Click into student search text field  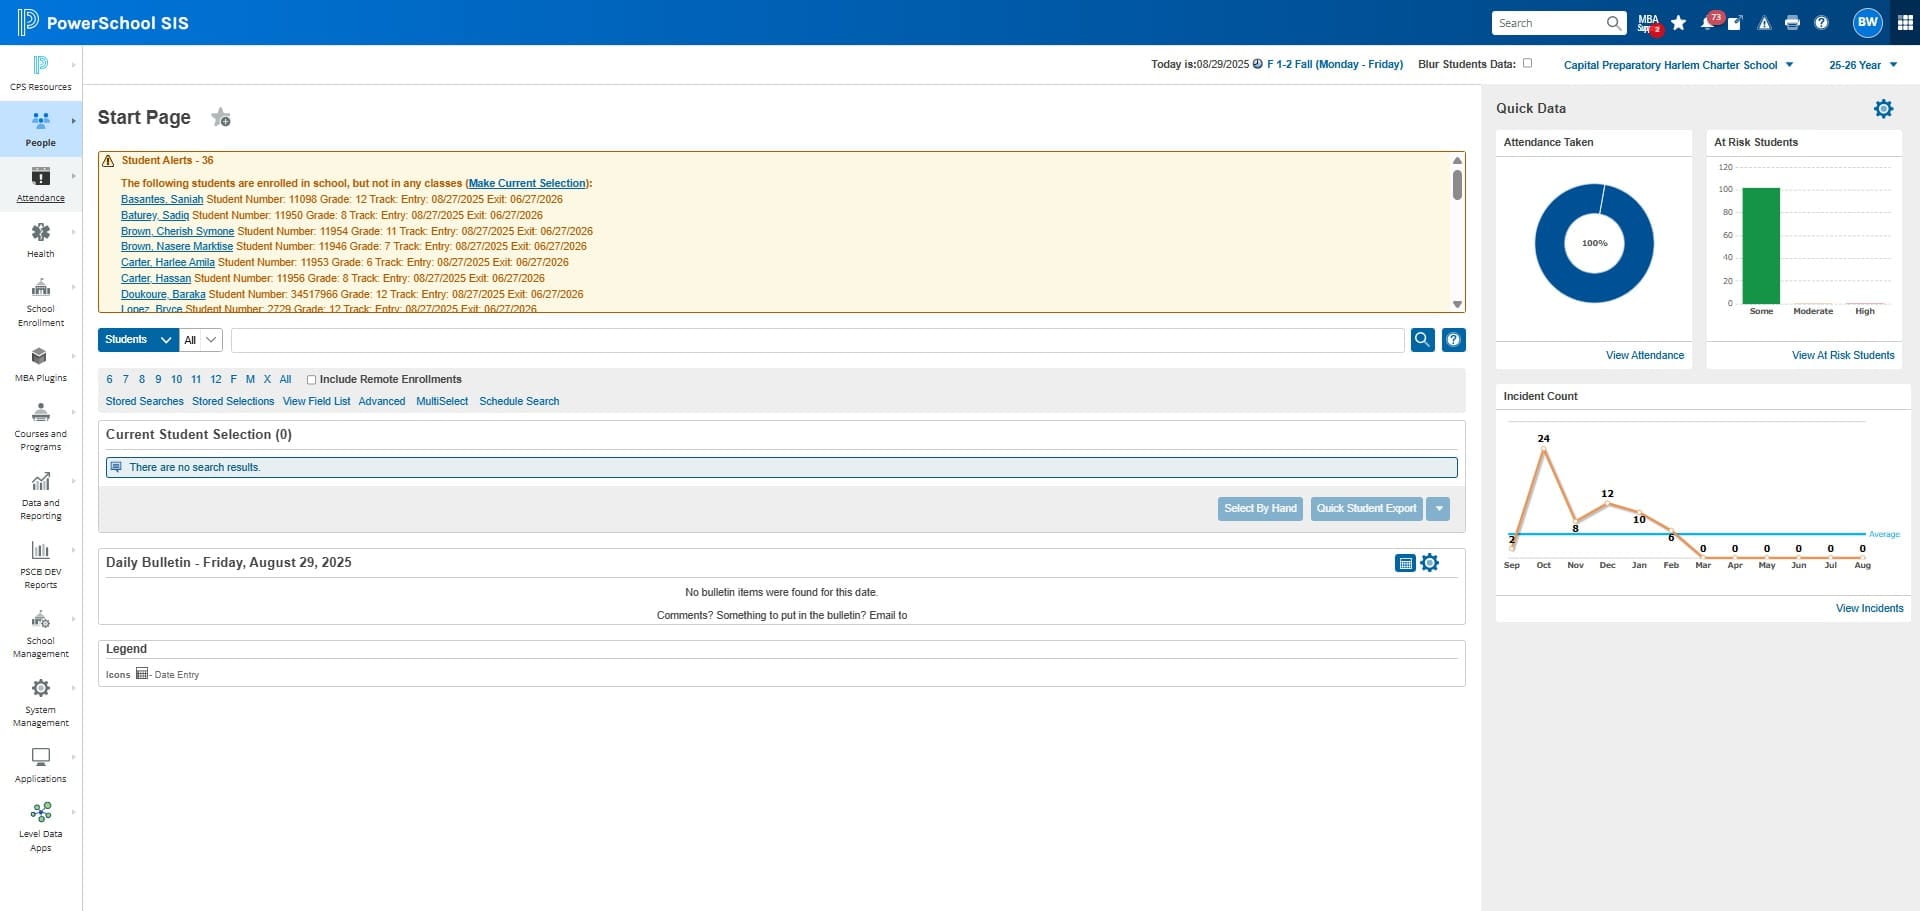(817, 340)
